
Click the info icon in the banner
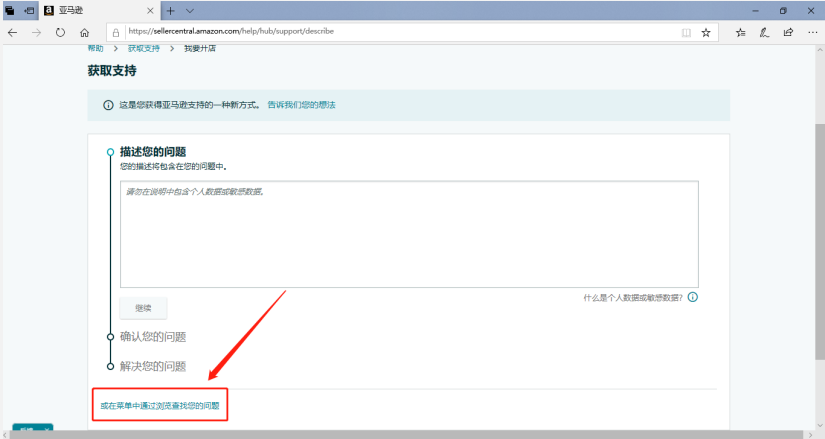tap(108, 105)
